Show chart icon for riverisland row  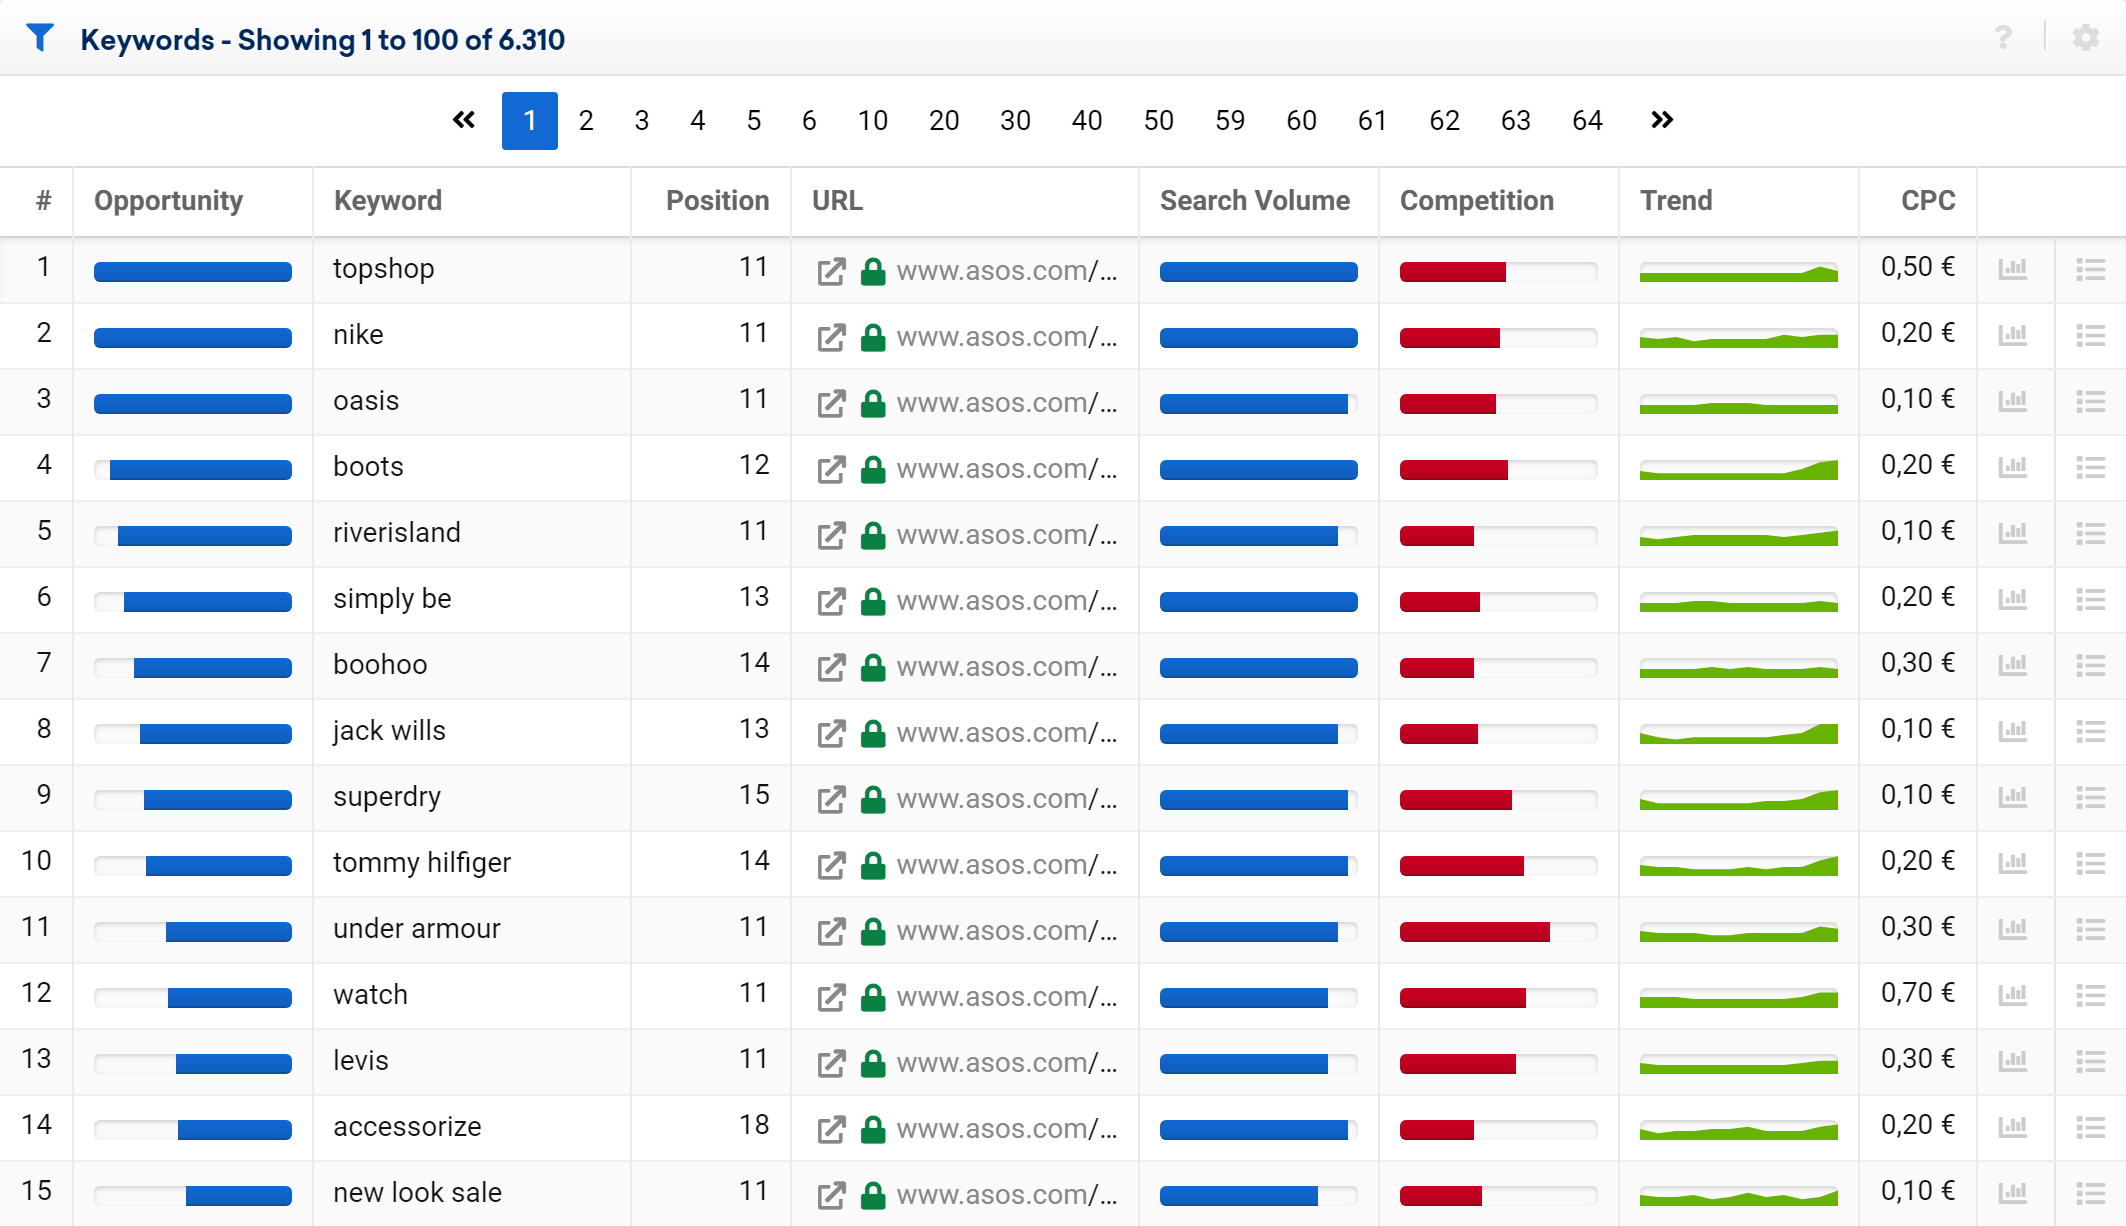2013,533
